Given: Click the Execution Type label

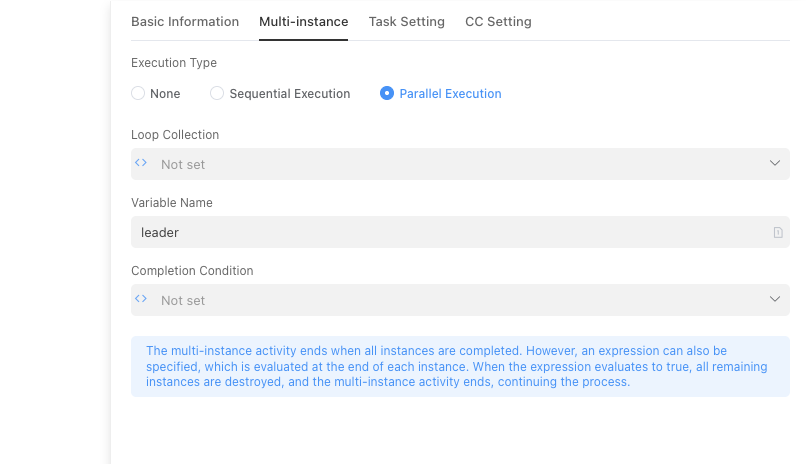Looking at the screenshot, I should pos(174,63).
